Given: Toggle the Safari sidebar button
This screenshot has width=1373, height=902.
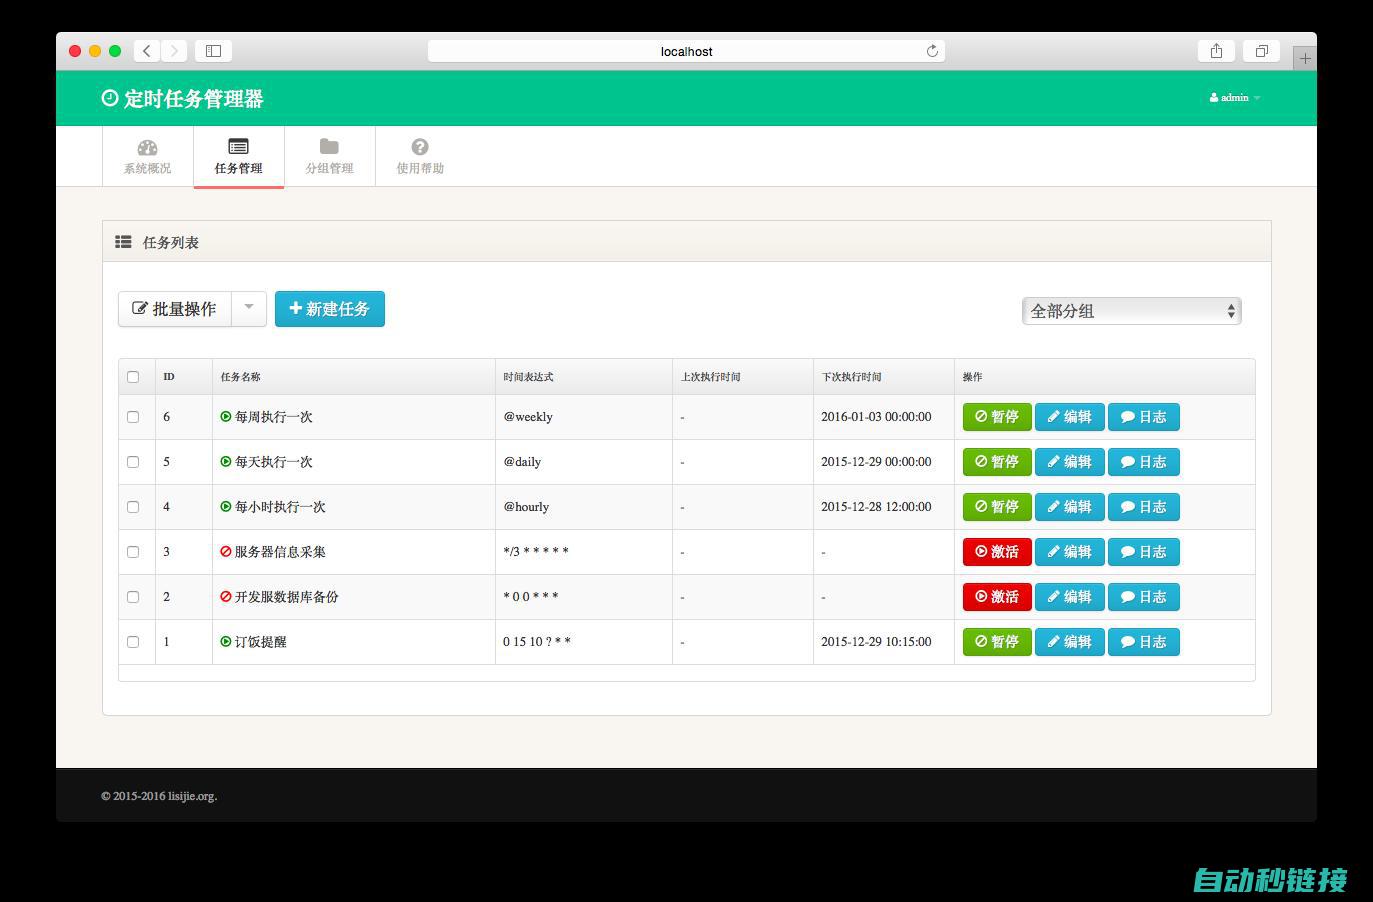Looking at the screenshot, I should coord(213,51).
